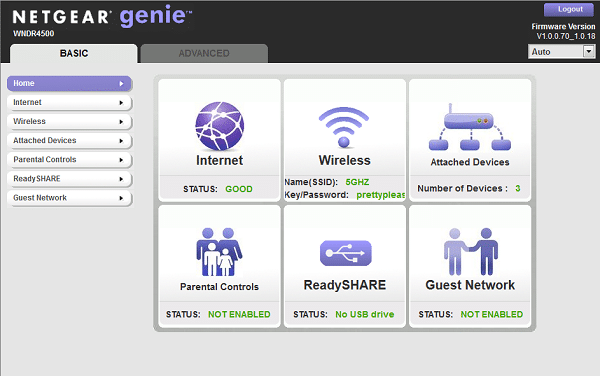Open the ReadySHARE USB icon

(x=346, y=253)
